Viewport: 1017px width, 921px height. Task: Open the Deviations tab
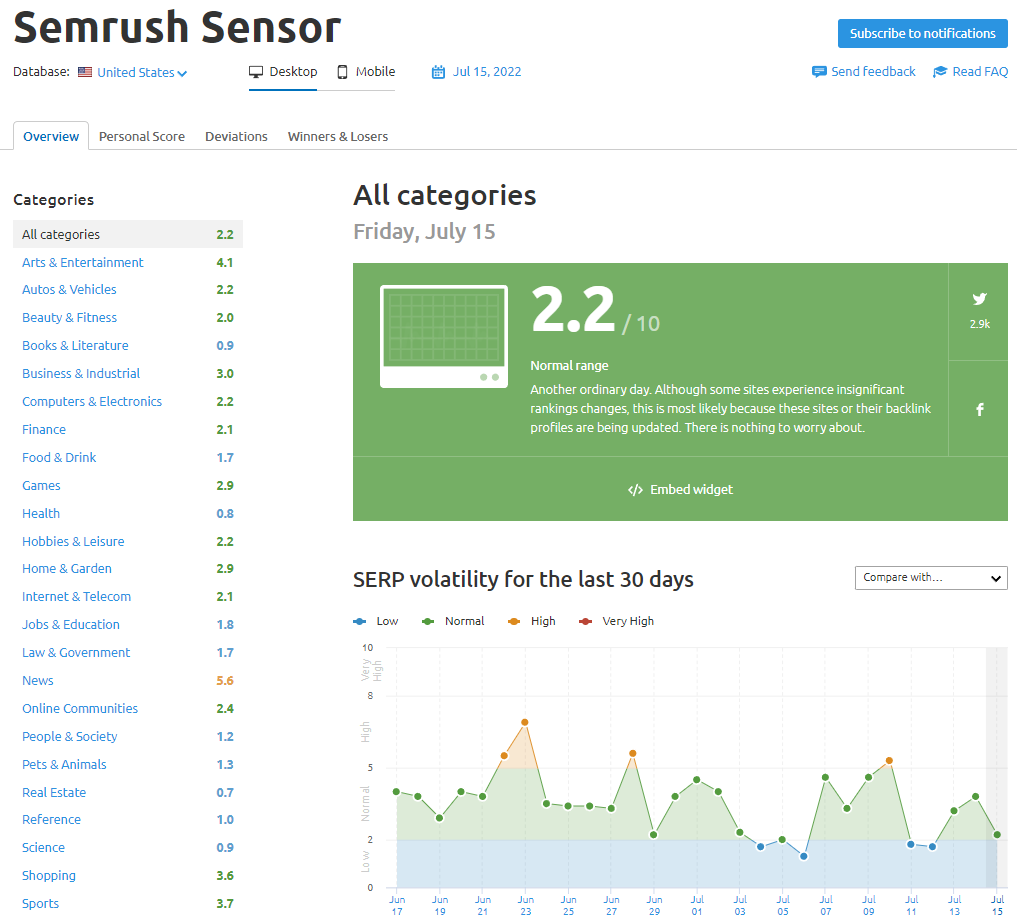click(x=236, y=137)
